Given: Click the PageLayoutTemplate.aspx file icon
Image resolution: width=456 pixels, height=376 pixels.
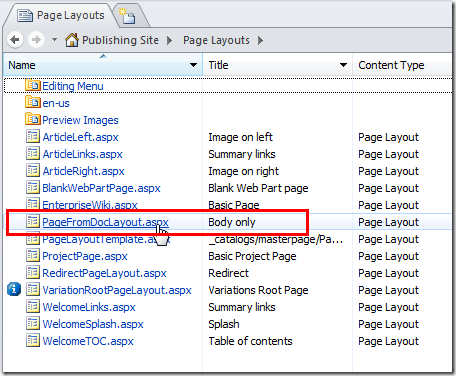Looking at the screenshot, I should pyautogui.click(x=33, y=239).
